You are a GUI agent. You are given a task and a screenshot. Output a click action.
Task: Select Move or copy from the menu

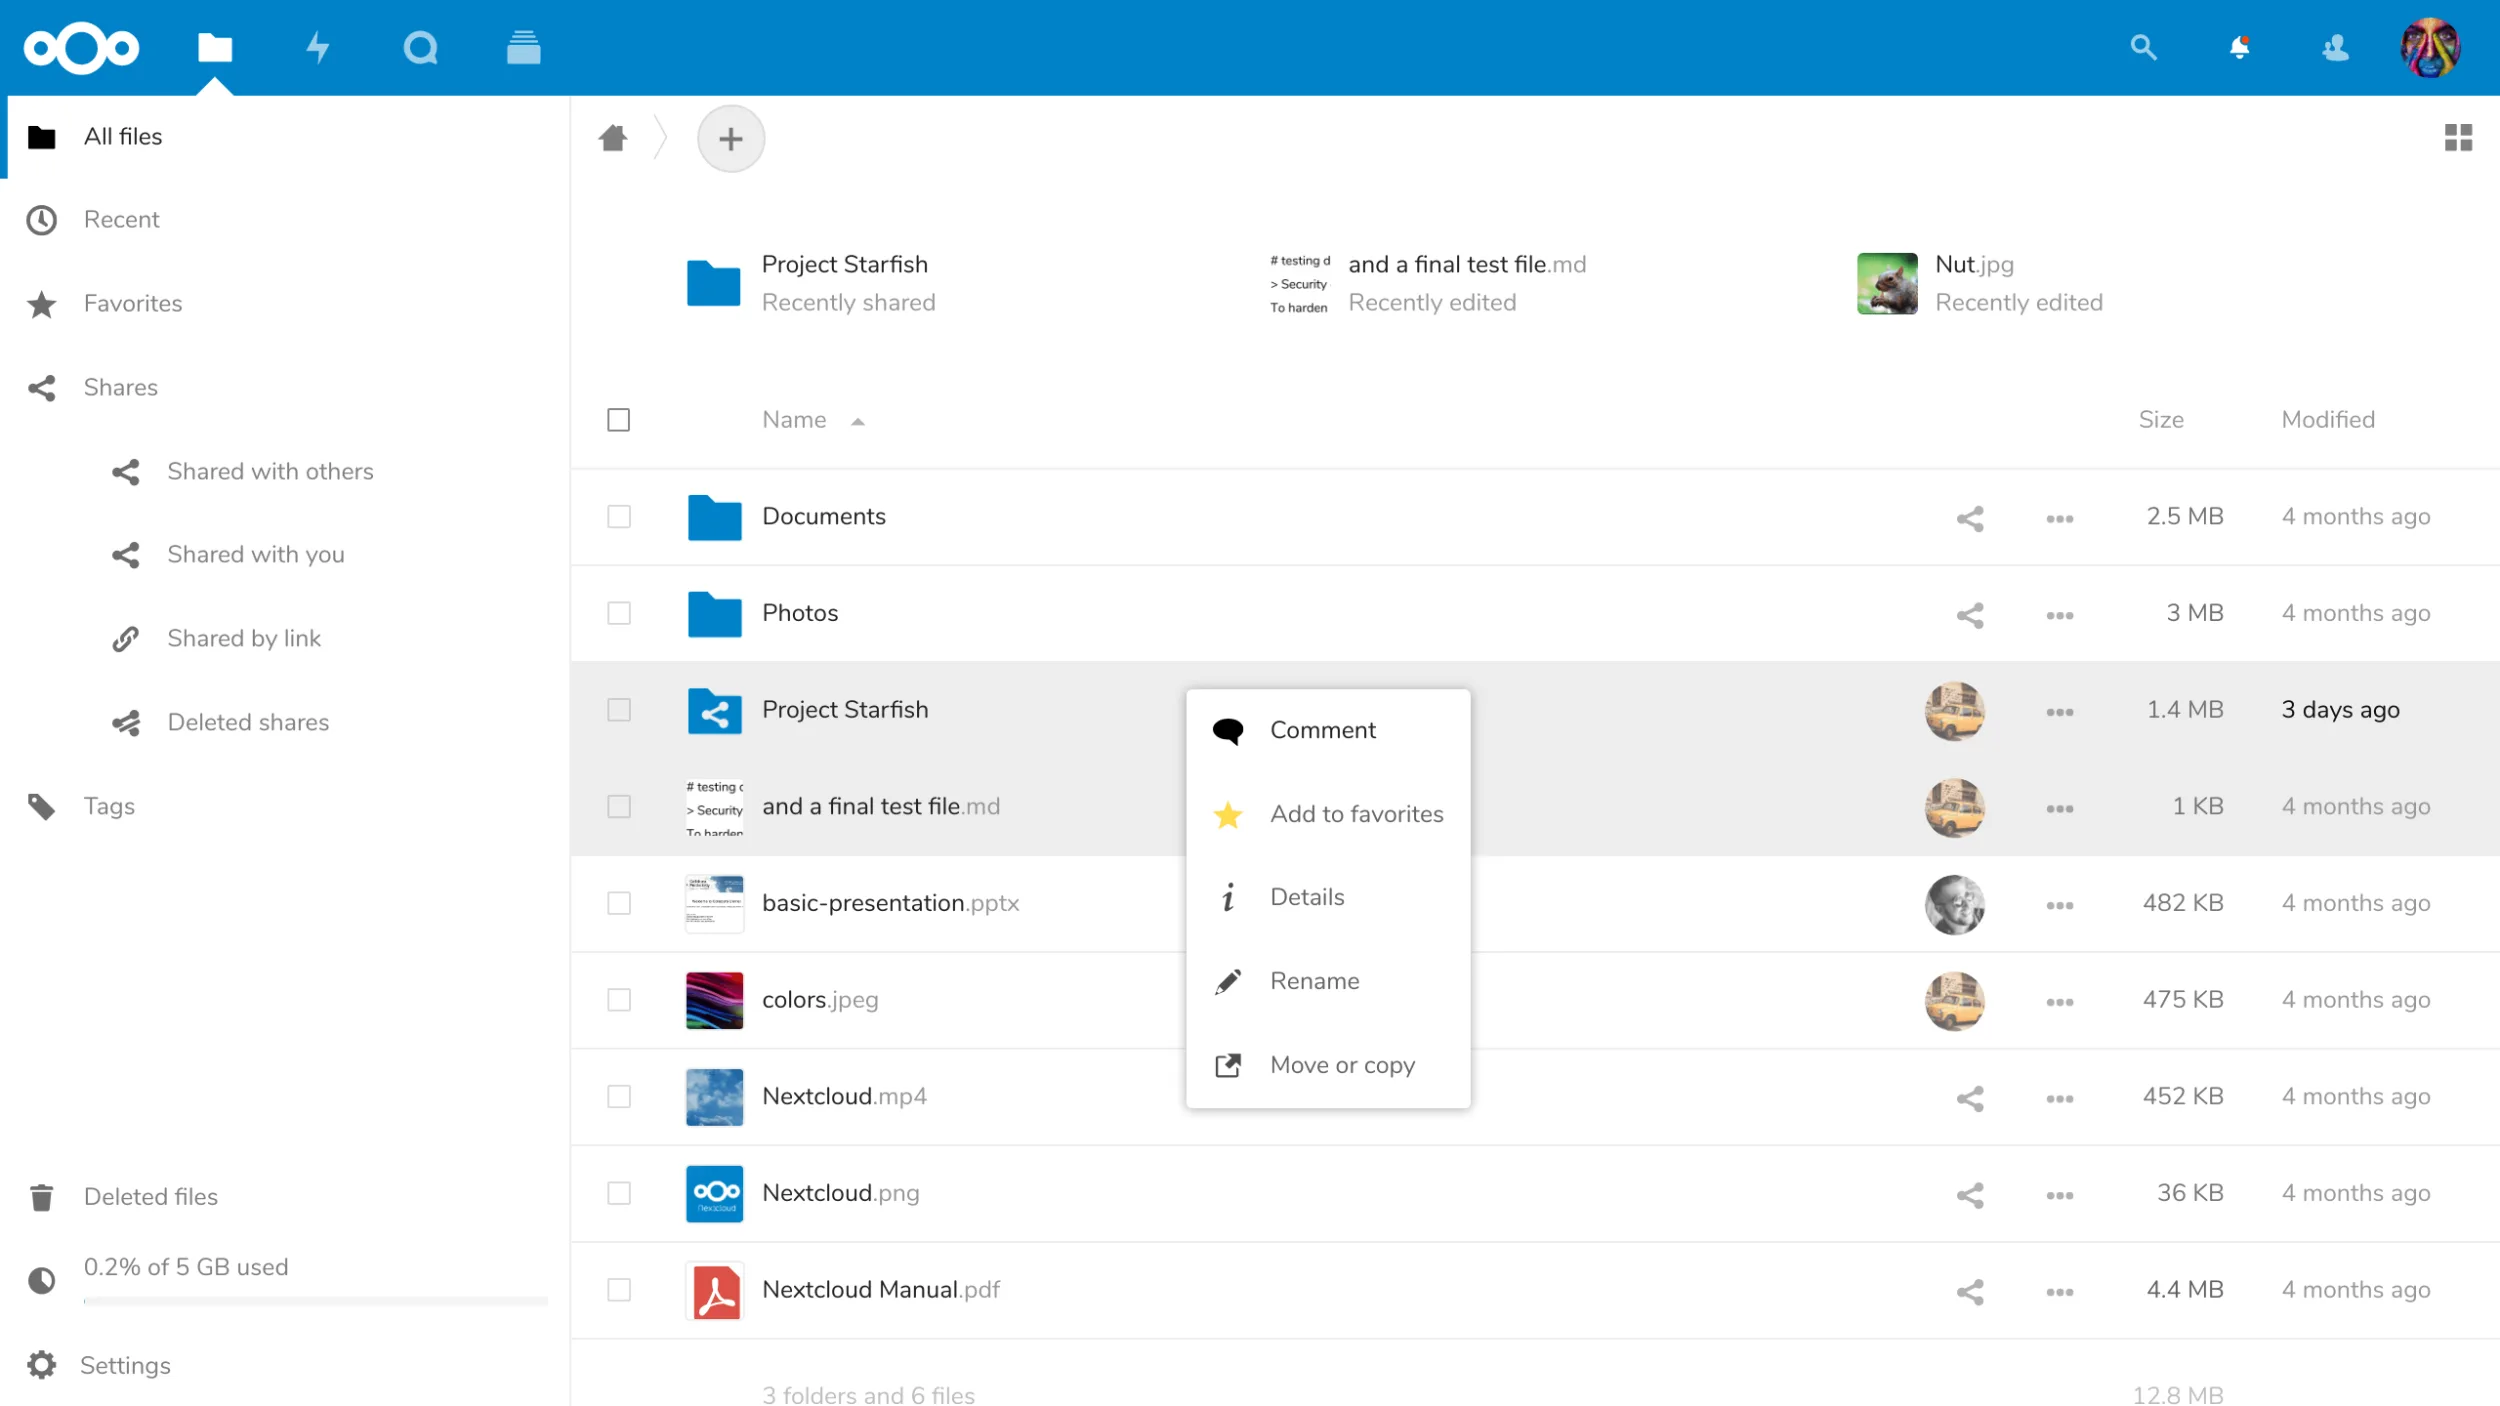point(1343,1064)
